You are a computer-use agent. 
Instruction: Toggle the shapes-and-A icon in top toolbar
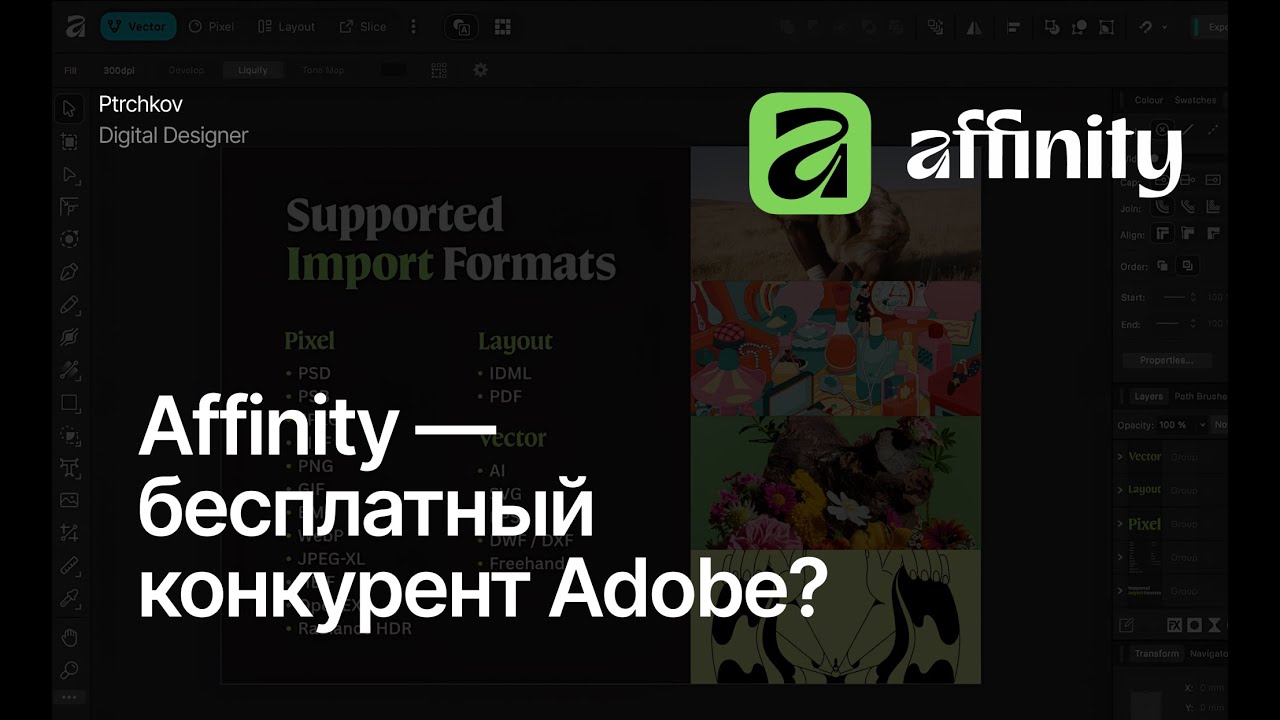click(461, 27)
